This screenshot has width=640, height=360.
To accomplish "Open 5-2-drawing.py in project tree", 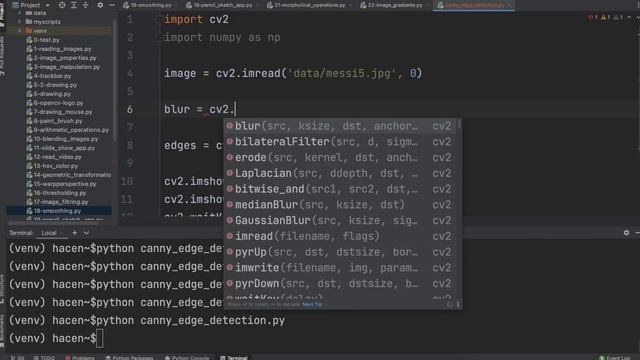I will 52,85.
